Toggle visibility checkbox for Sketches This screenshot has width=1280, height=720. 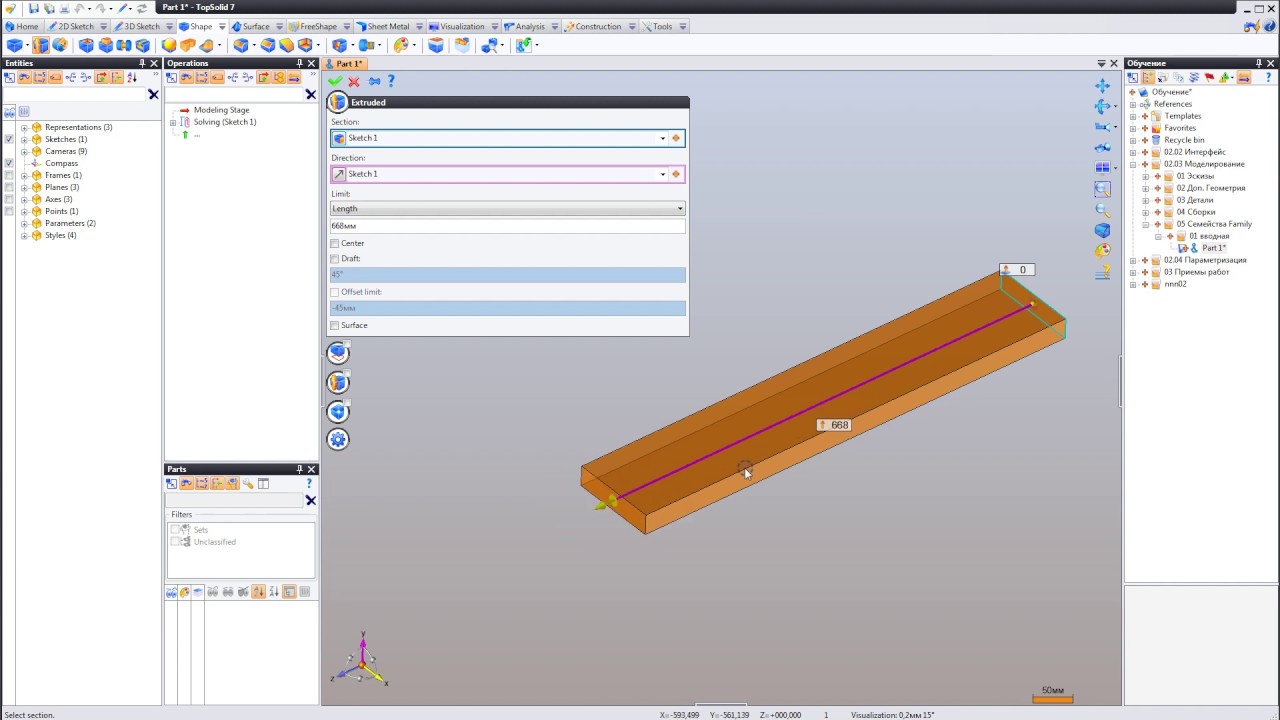9,139
